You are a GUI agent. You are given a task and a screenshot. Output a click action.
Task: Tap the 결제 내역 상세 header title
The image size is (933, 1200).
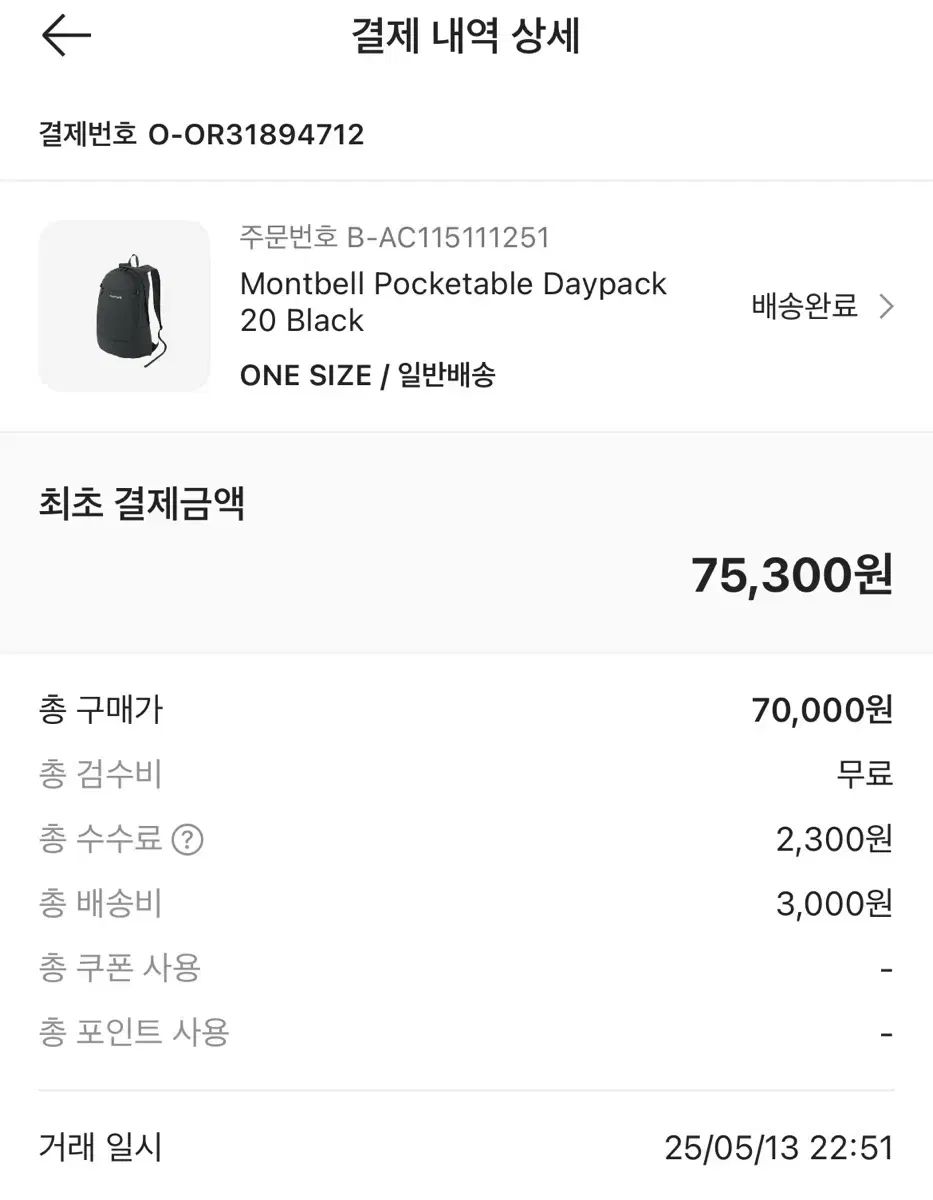[466, 37]
